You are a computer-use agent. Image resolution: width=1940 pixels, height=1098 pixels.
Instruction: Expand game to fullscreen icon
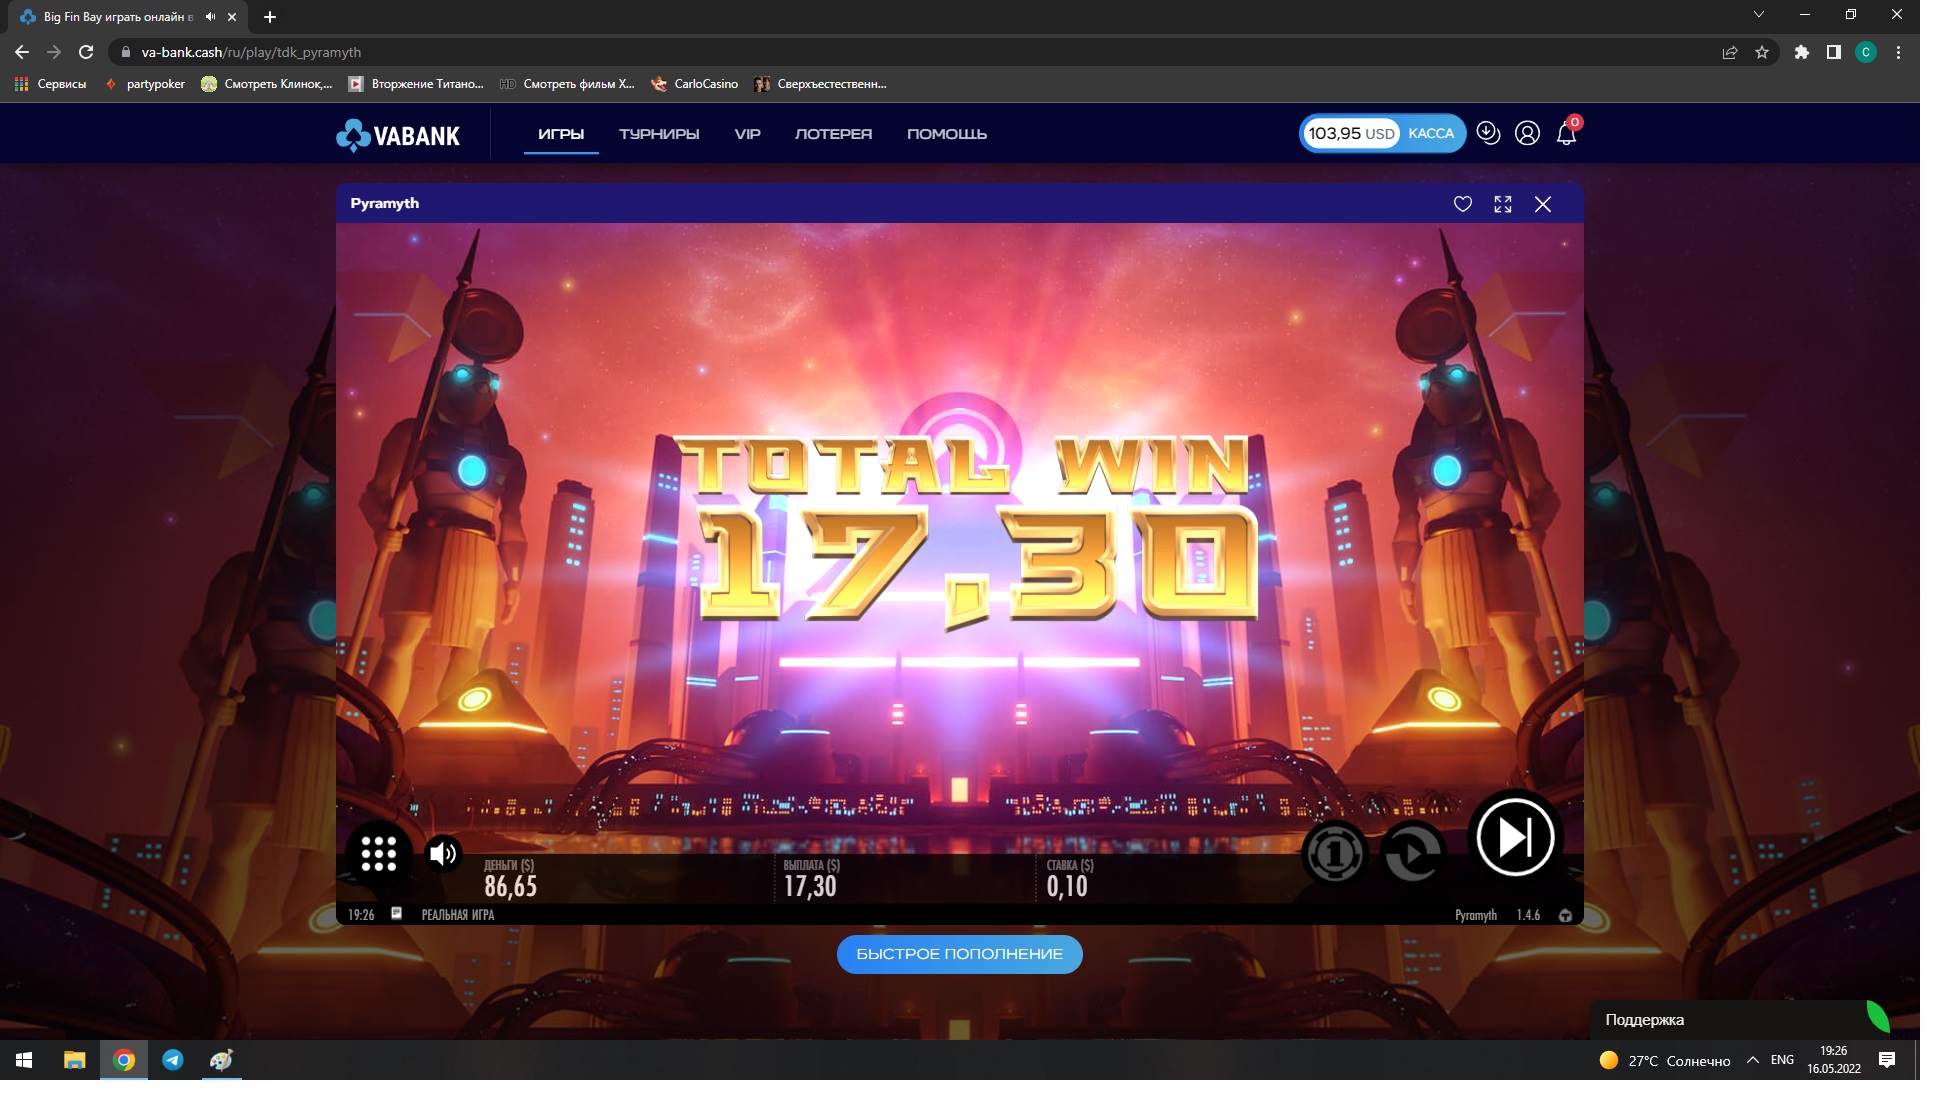(1502, 204)
